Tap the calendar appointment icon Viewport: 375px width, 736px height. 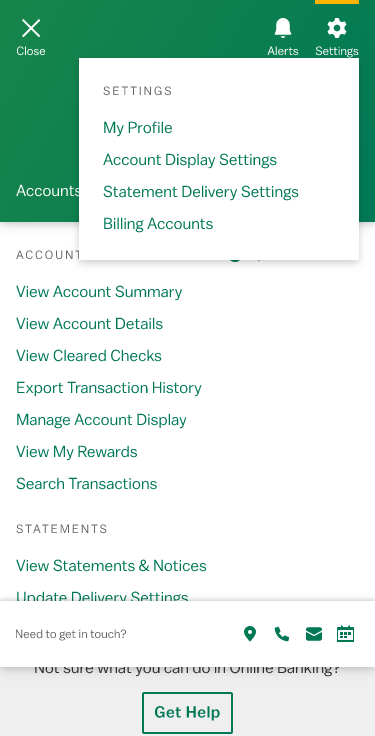(345, 634)
